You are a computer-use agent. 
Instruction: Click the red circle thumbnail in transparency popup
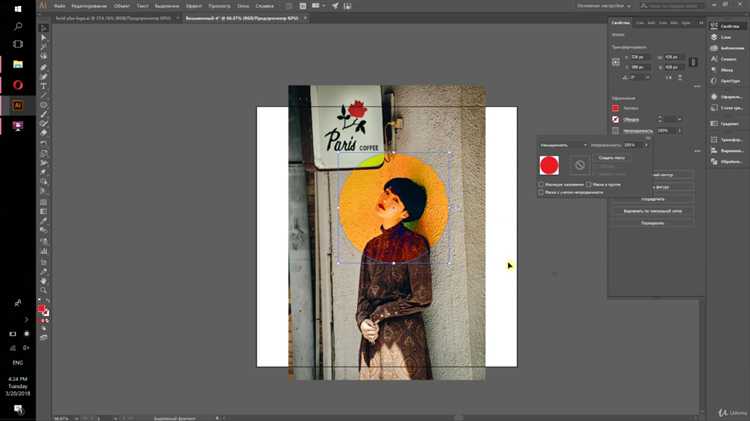549,165
